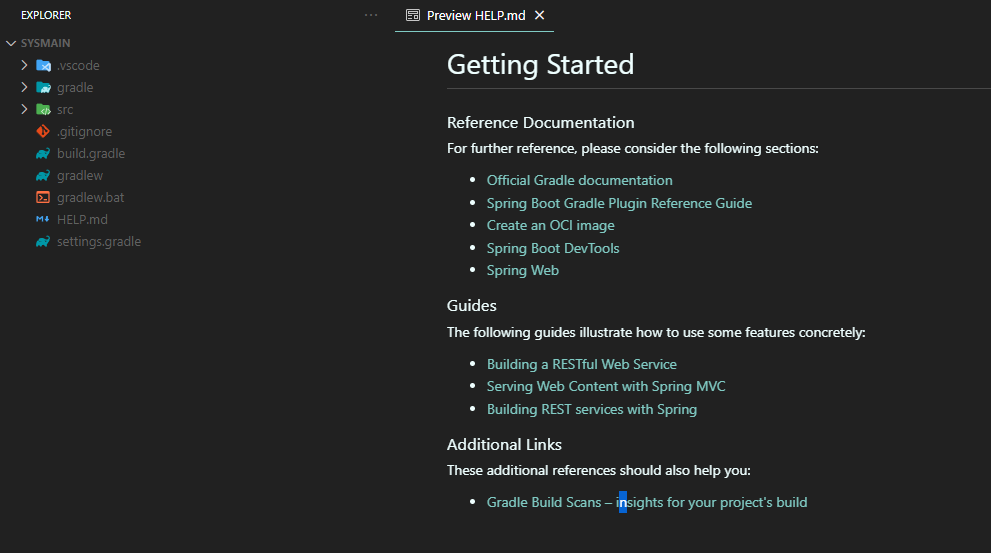The width and height of the screenshot is (991, 553).
Task: Click the gradlew.bat terminal icon
Action: (43, 197)
